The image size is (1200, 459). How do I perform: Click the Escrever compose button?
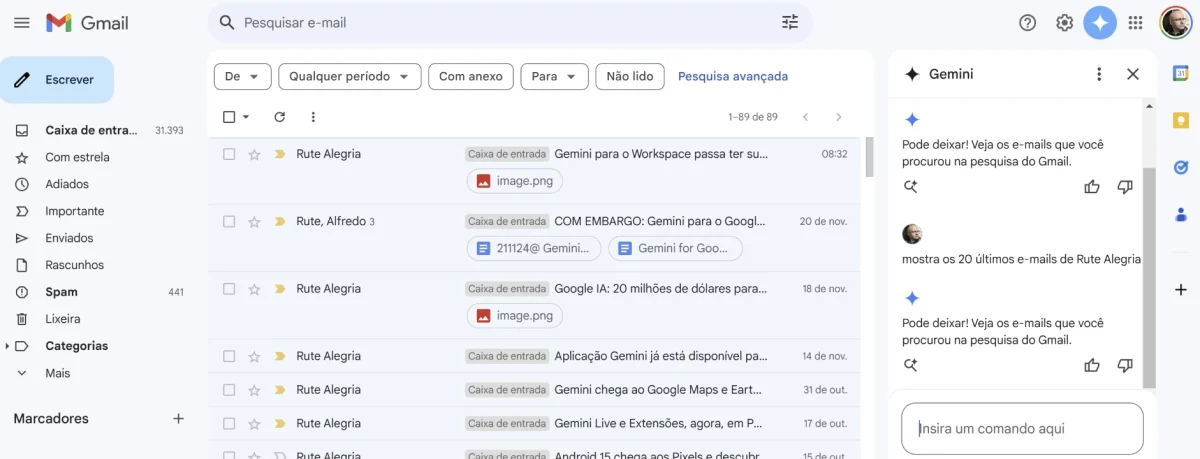57,80
